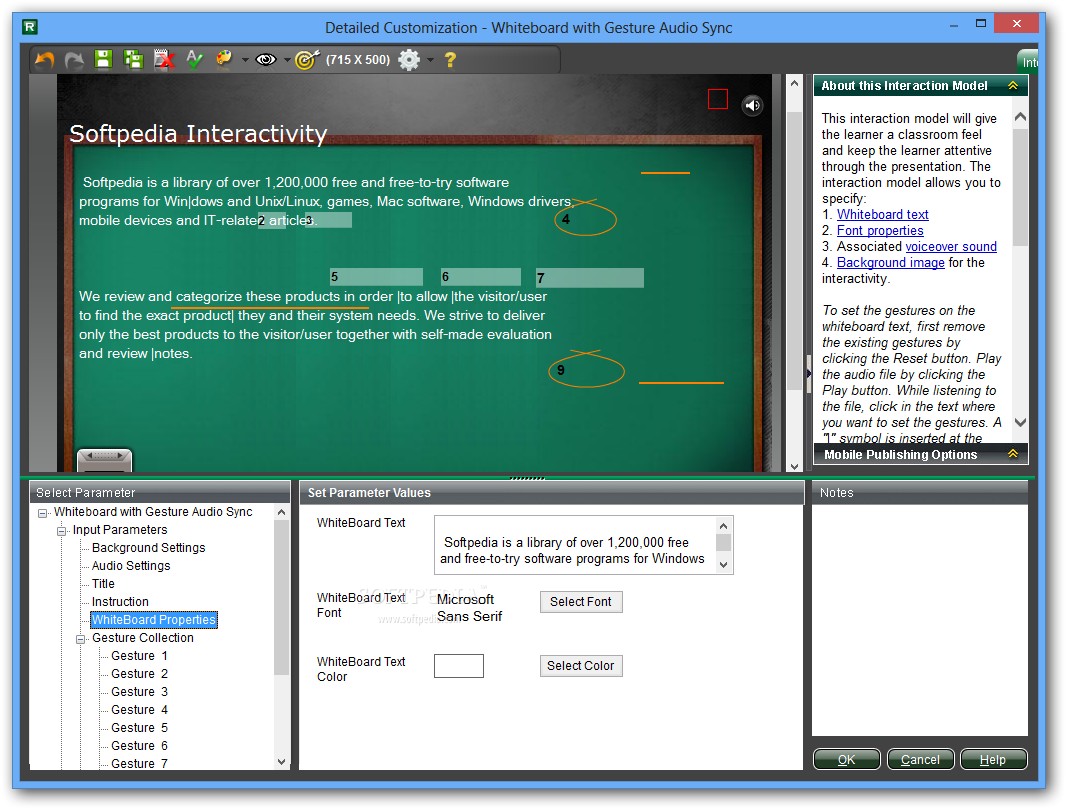Click gesture marker 7 highlight box

589,277
